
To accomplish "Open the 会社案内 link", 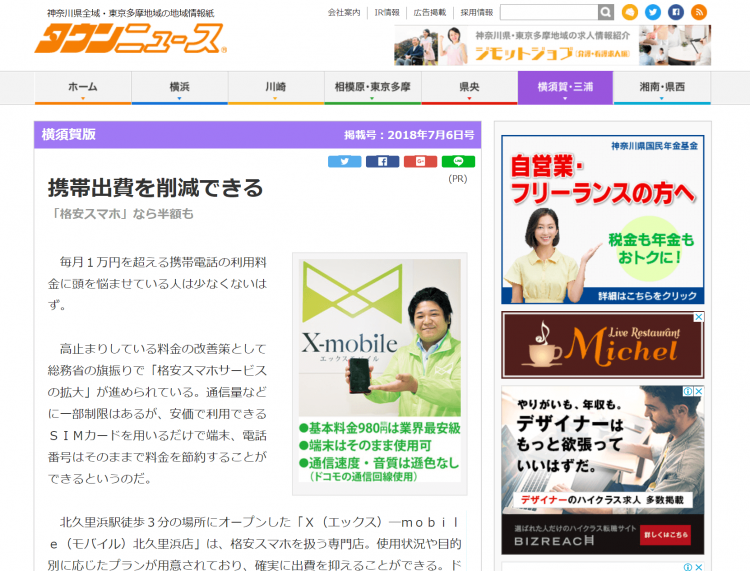I will (x=344, y=12).
